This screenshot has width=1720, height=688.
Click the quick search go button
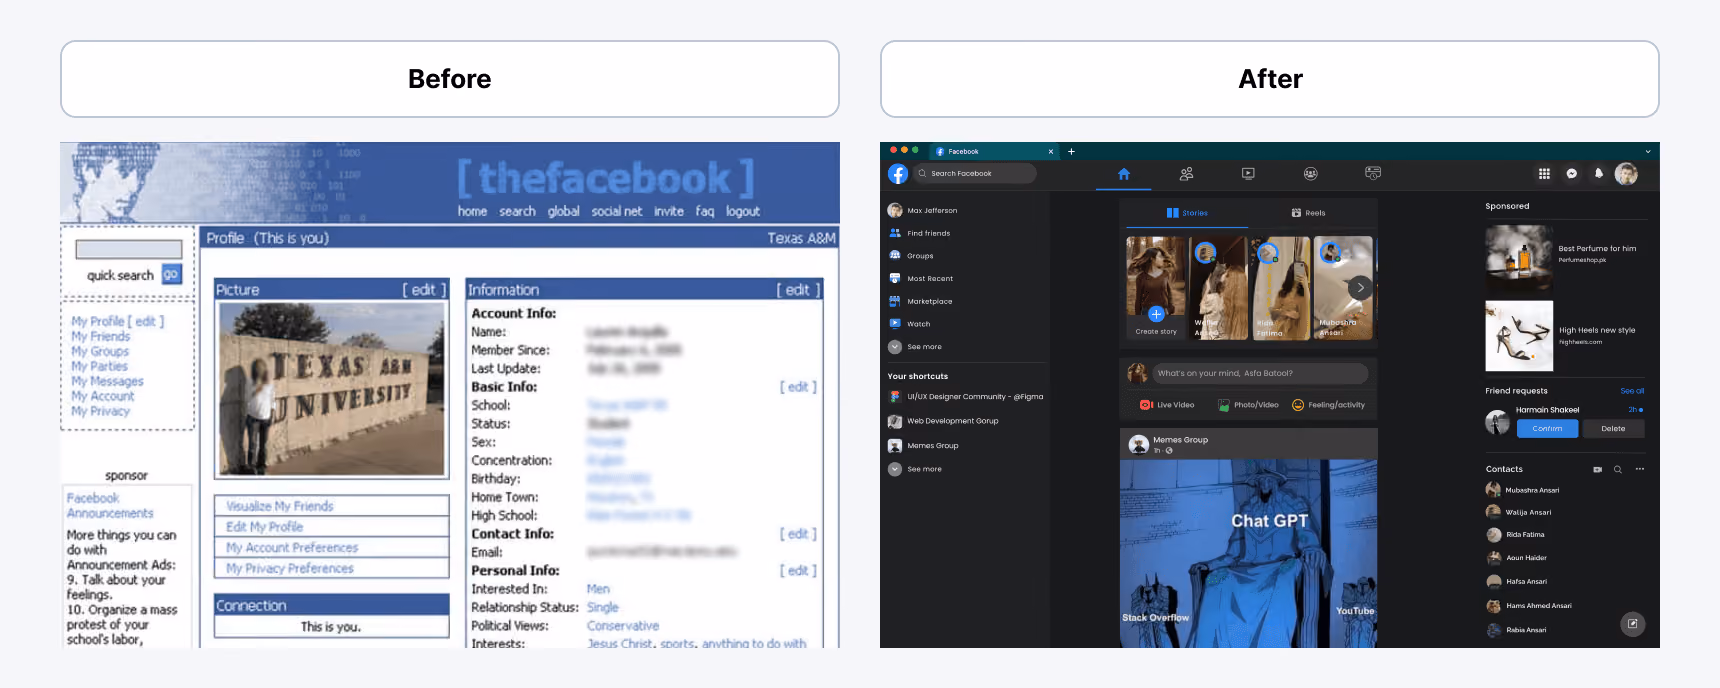click(171, 274)
